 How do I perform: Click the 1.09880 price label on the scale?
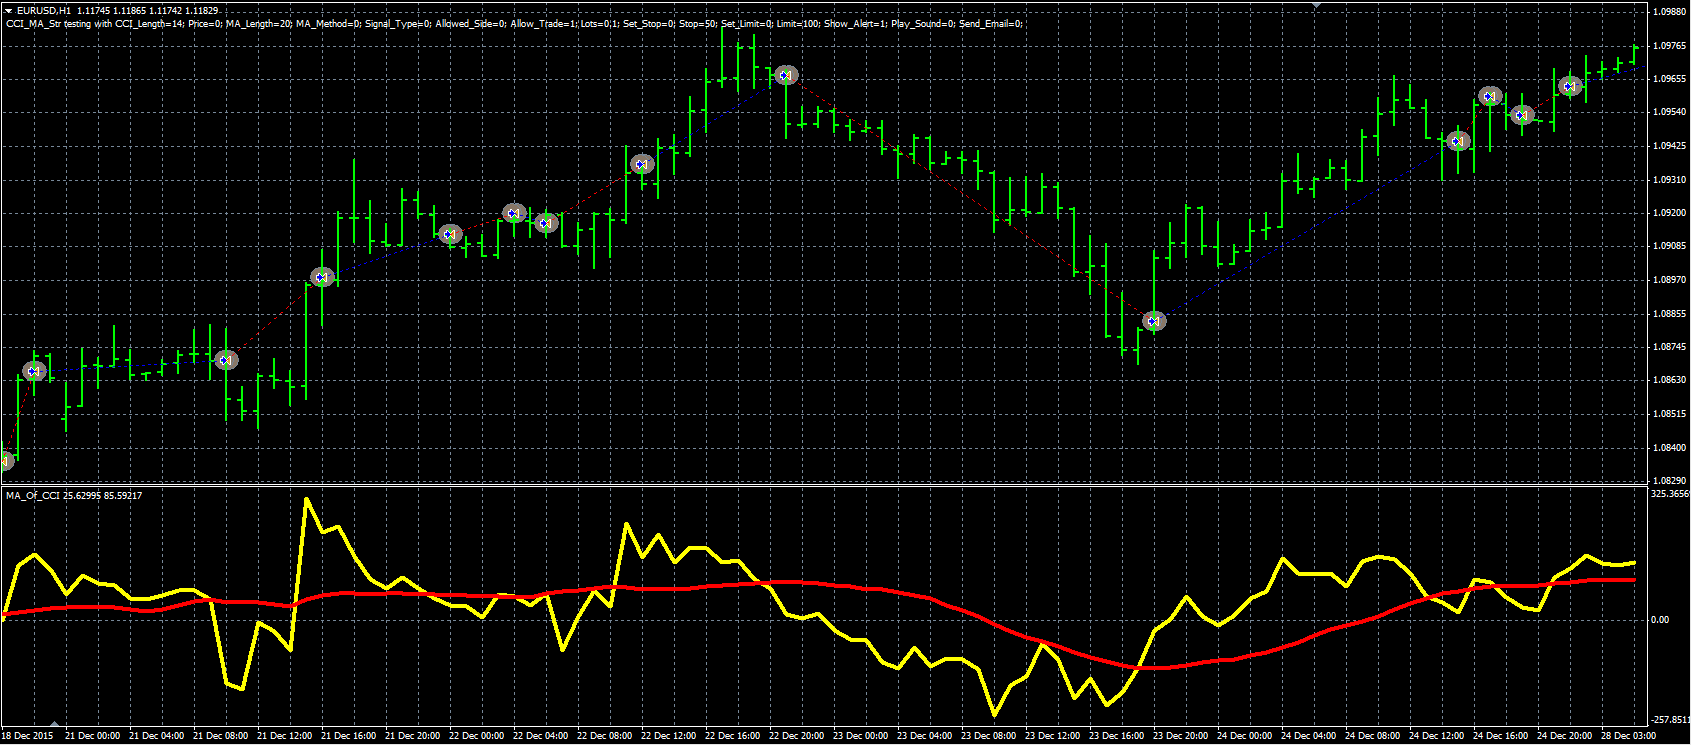click(1669, 12)
